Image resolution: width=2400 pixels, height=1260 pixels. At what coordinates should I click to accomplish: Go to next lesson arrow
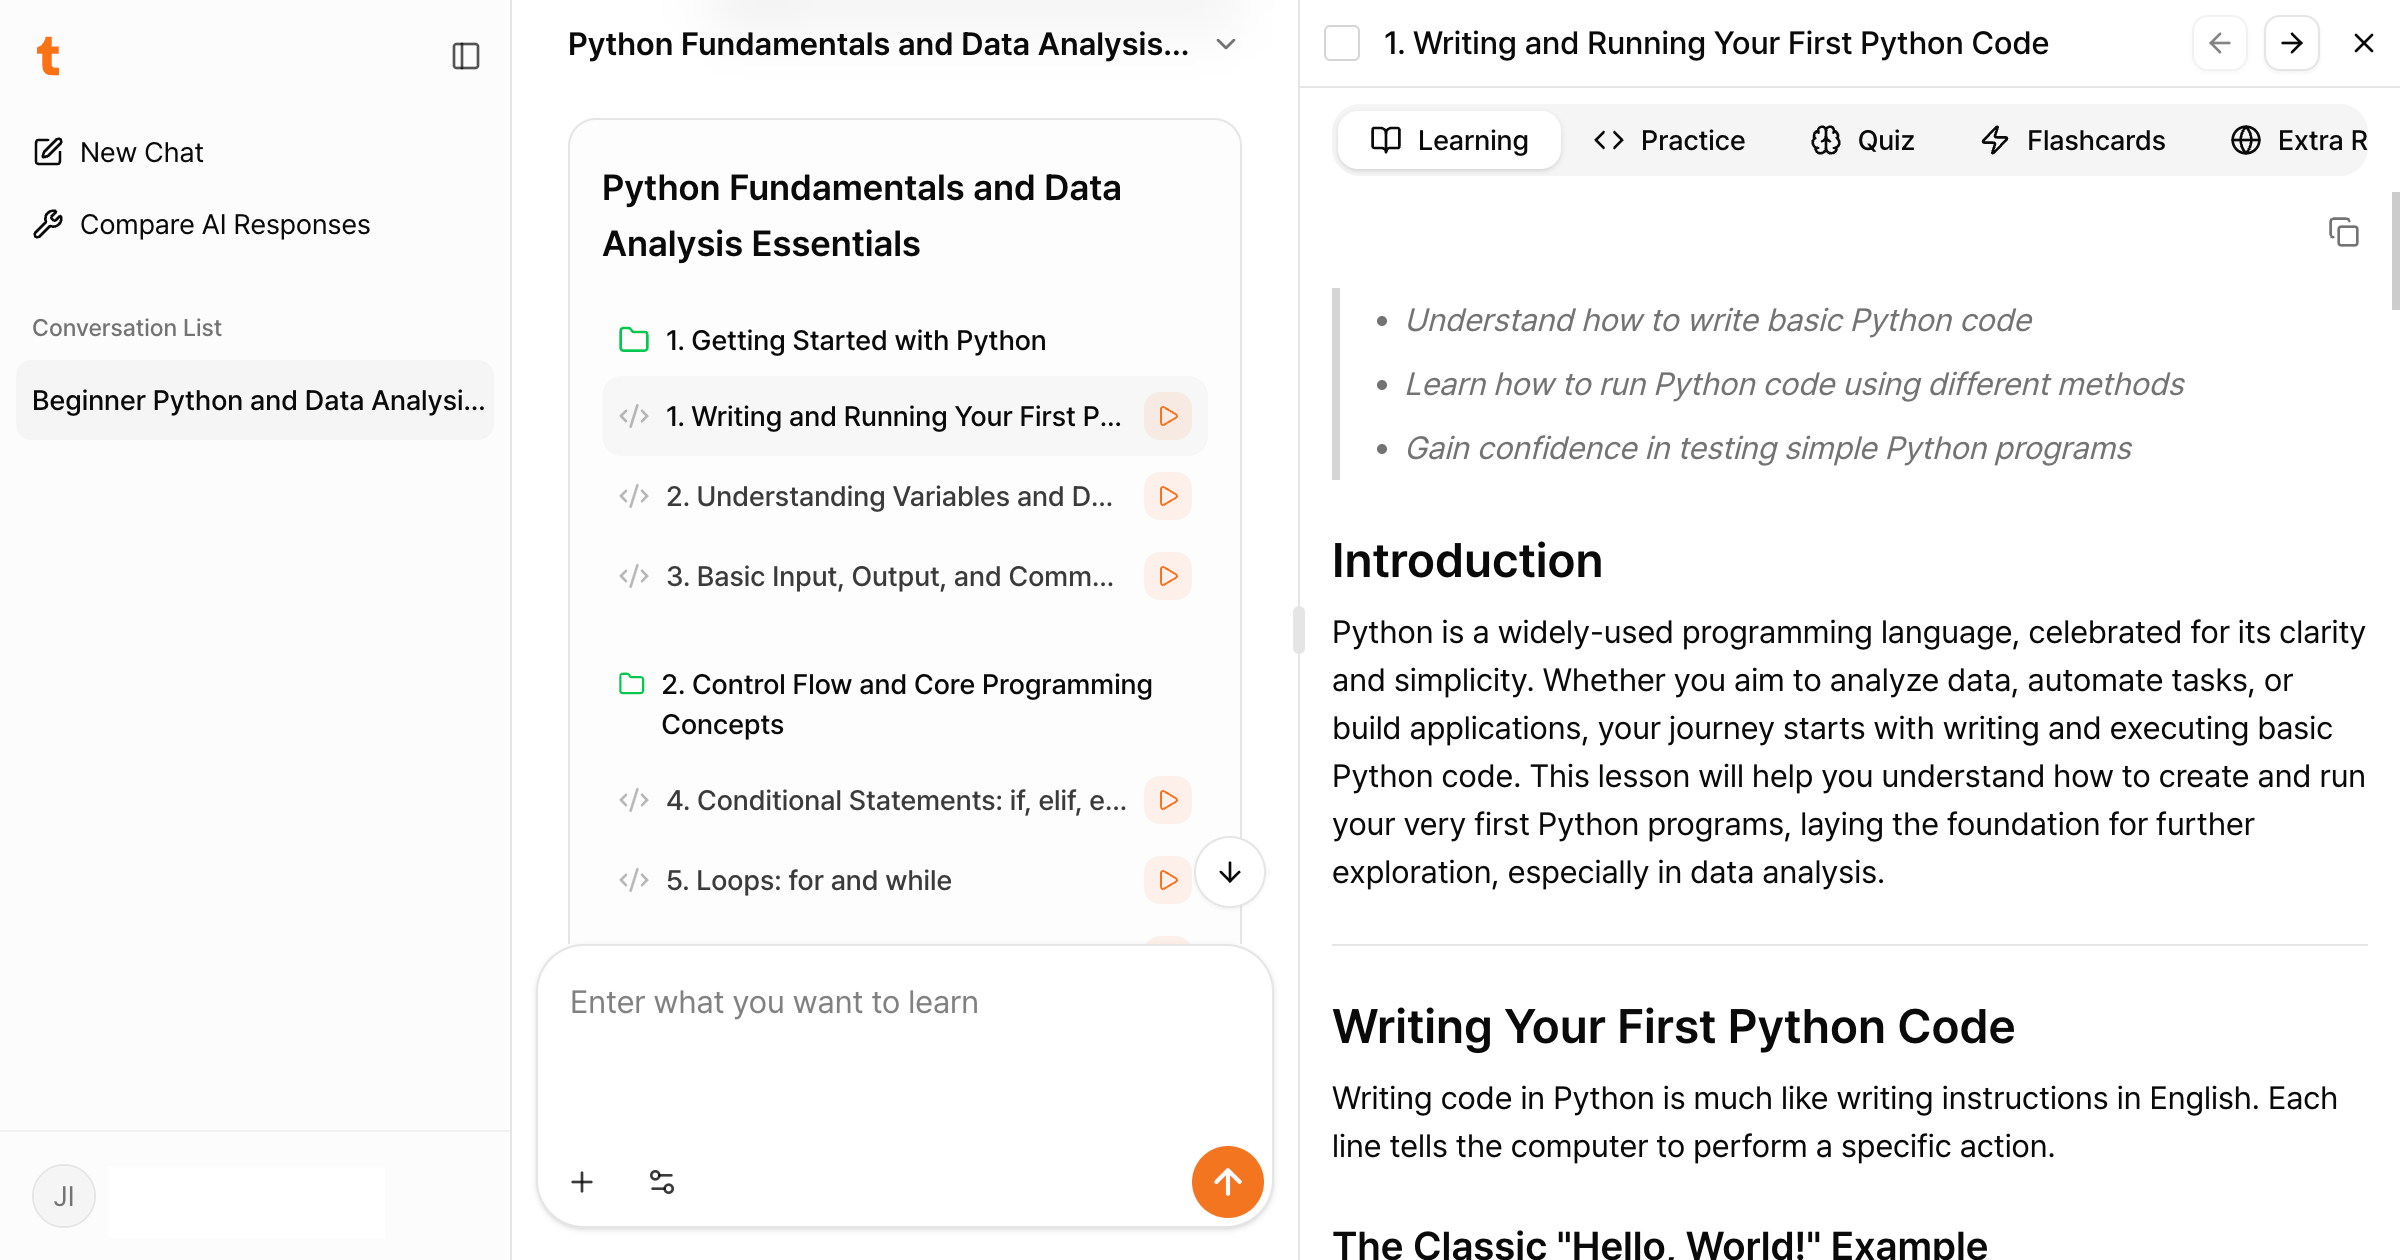[x=2291, y=43]
